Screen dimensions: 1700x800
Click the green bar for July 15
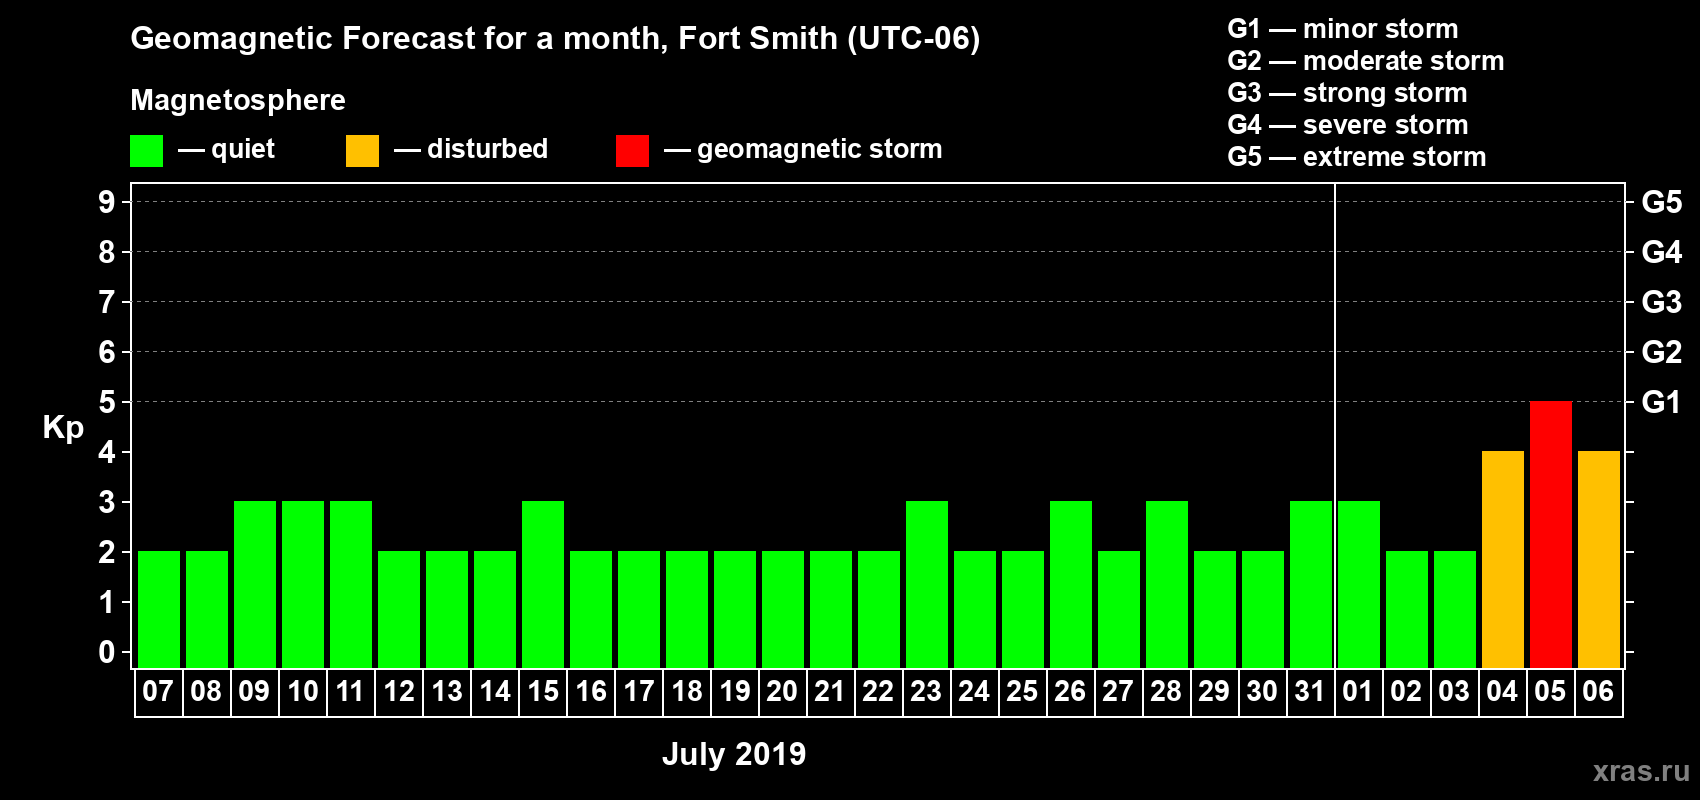tap(542, 585)
